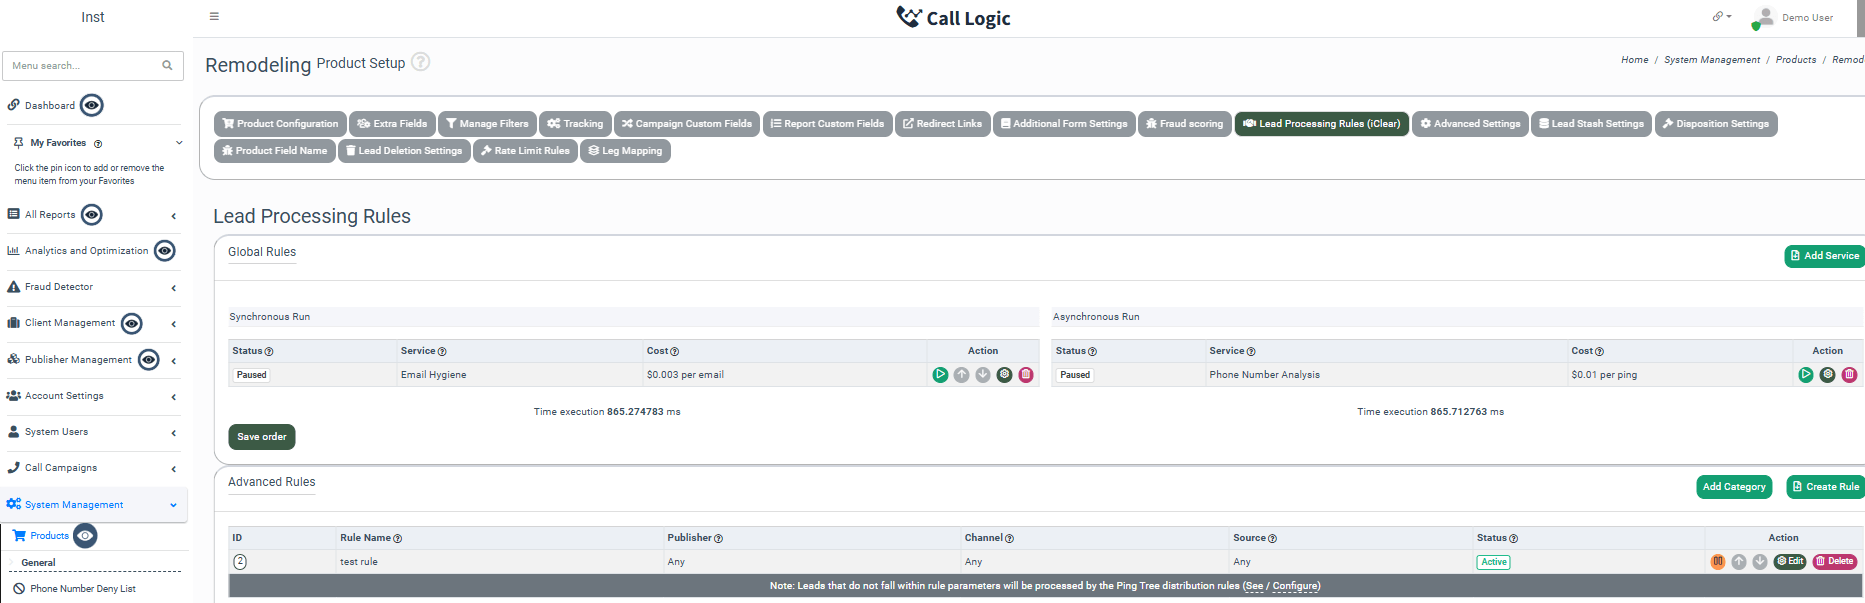Collapse the System Management menu

pos(174,505)
